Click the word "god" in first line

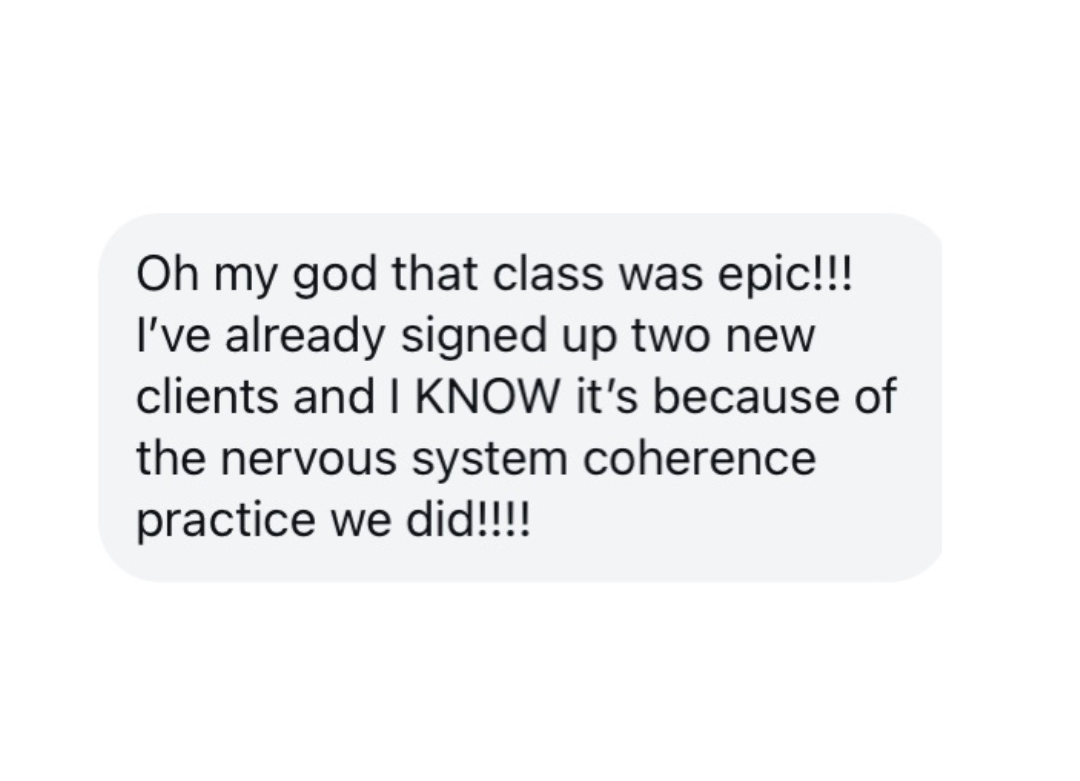click(336, 276)
